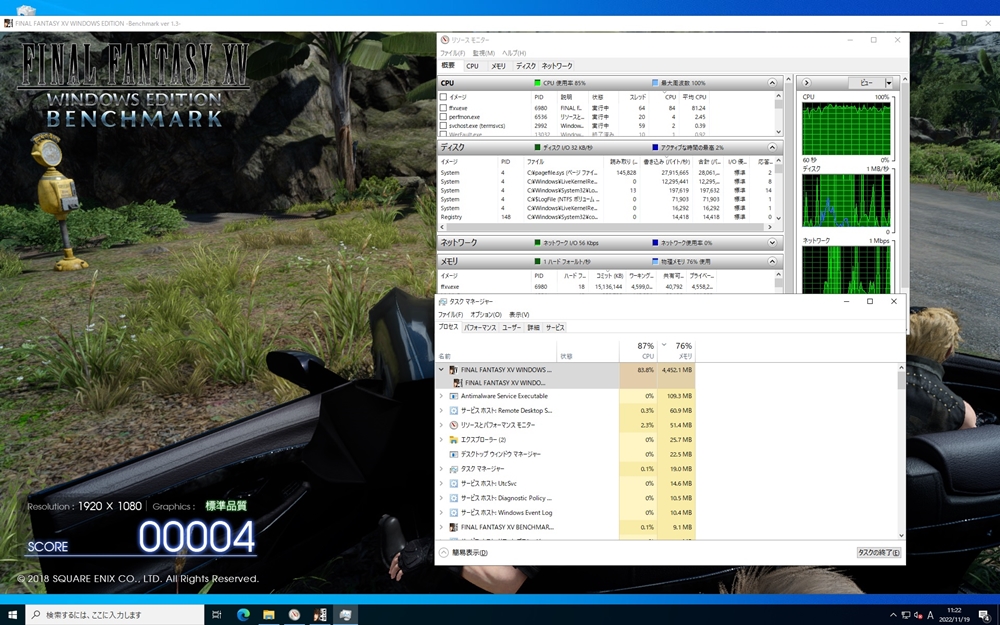Click the Antimalware Service Executable icon
The width and height of the screenshot is (1000, 625).
pyautogui.click(x=453, y=396)
